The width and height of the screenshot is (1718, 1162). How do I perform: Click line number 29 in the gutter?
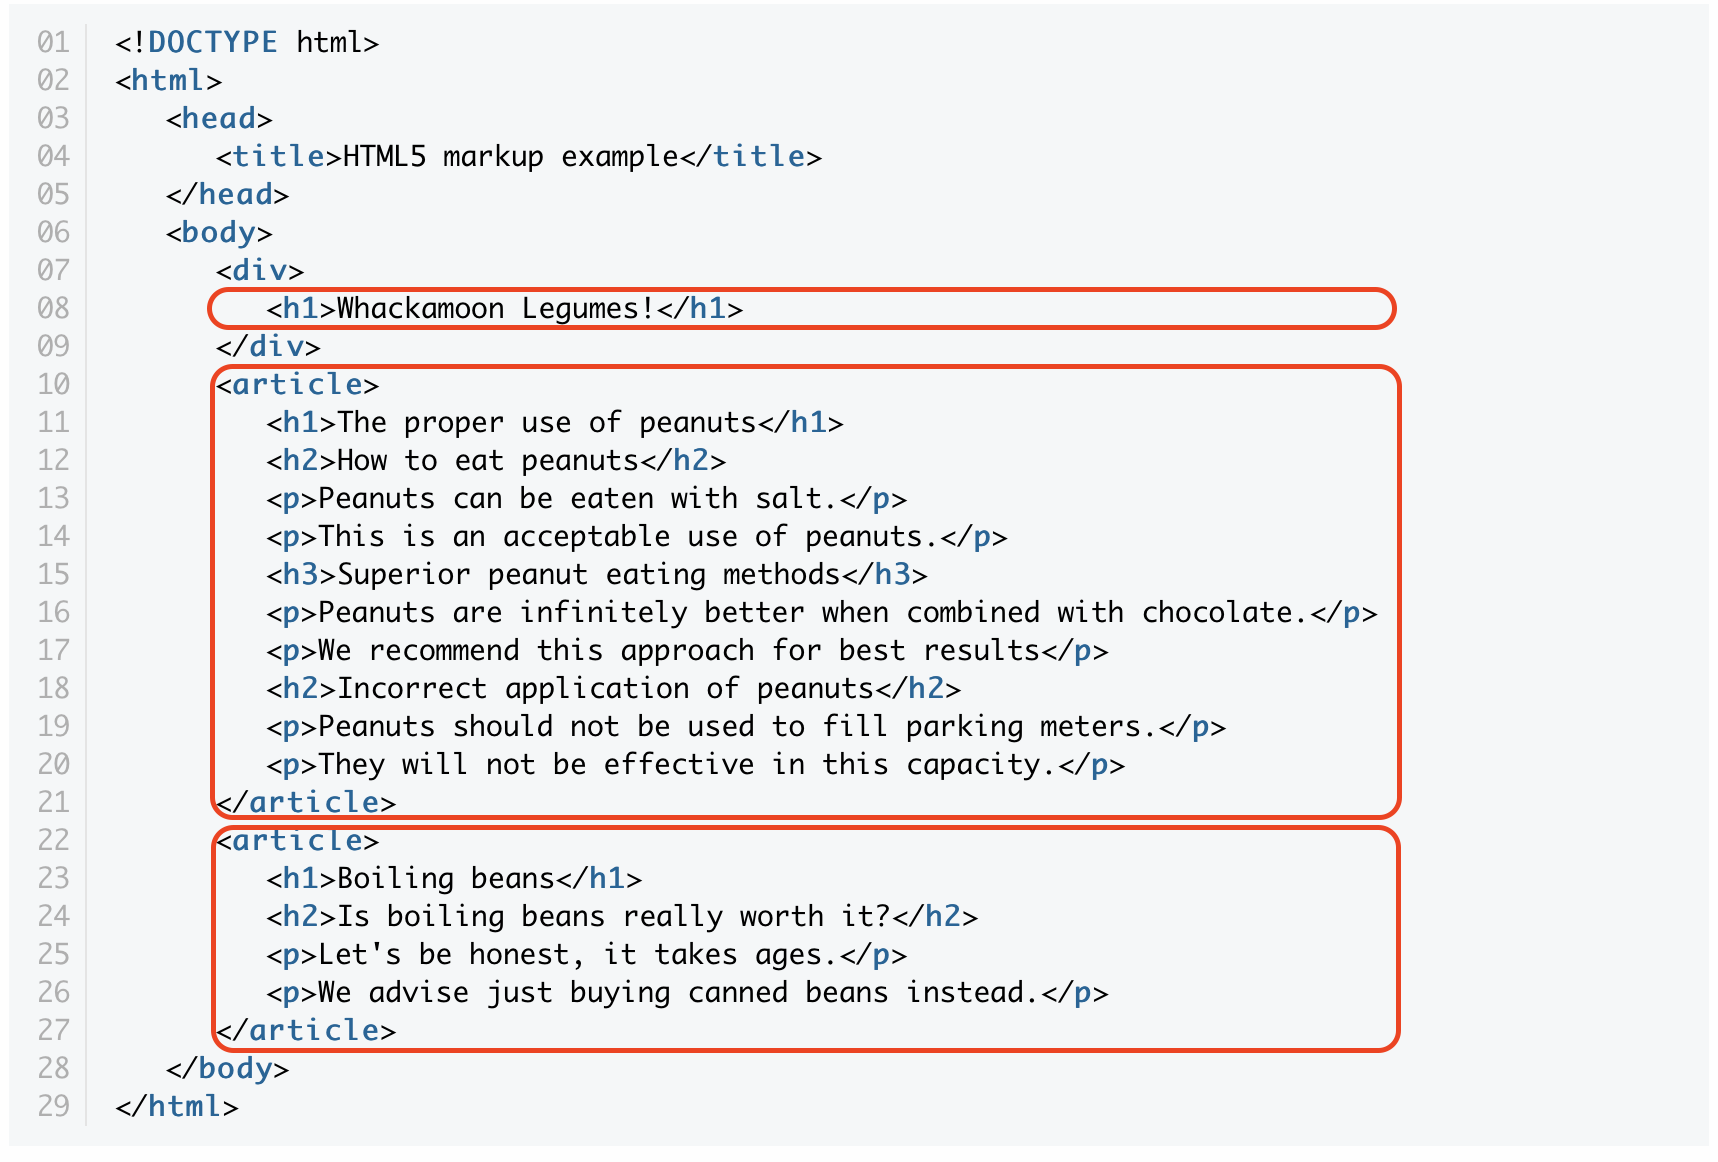point(54,1106)
